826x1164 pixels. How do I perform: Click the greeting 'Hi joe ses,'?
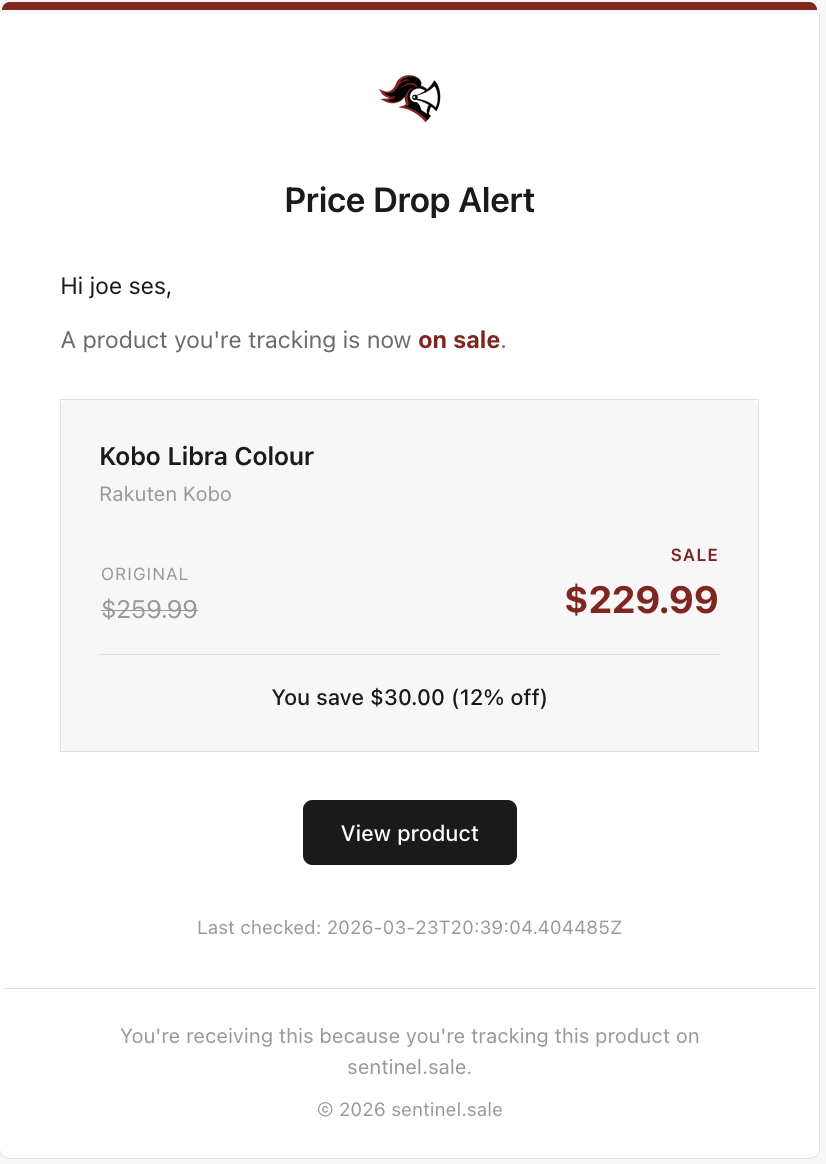coord(116,286)
